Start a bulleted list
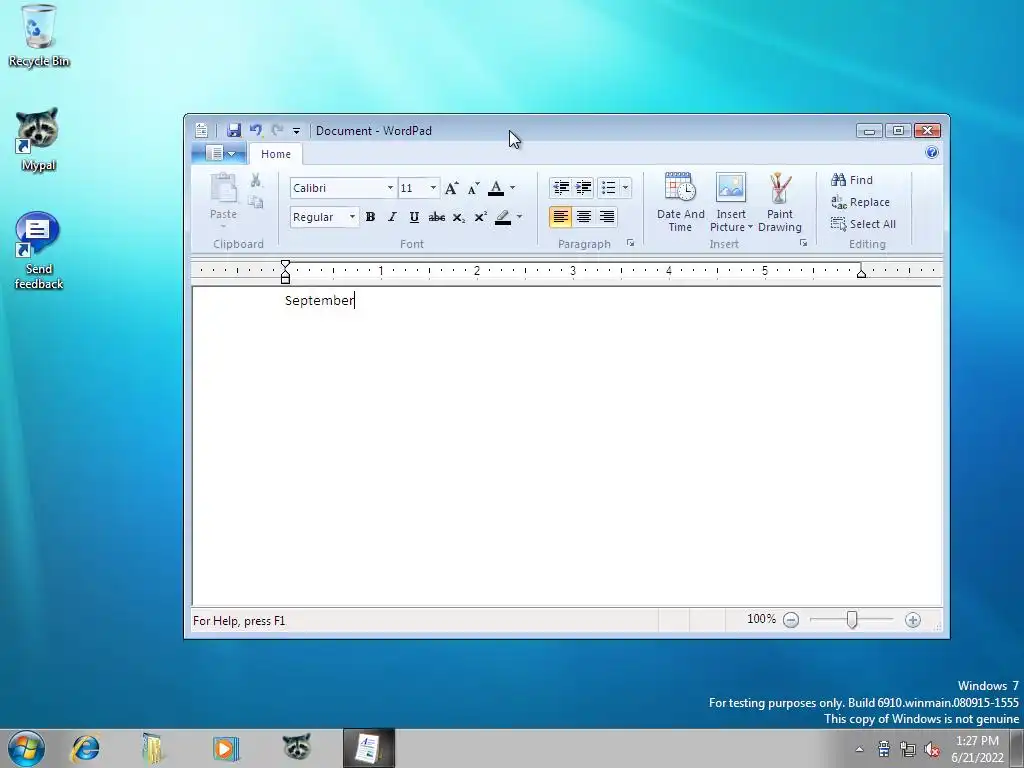 [x=608, y=188]
